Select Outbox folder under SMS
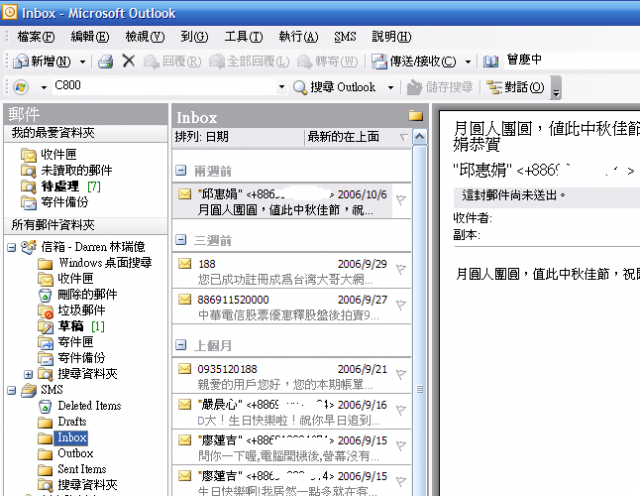Viewport: 640px width, 496px height. [66, 453]
